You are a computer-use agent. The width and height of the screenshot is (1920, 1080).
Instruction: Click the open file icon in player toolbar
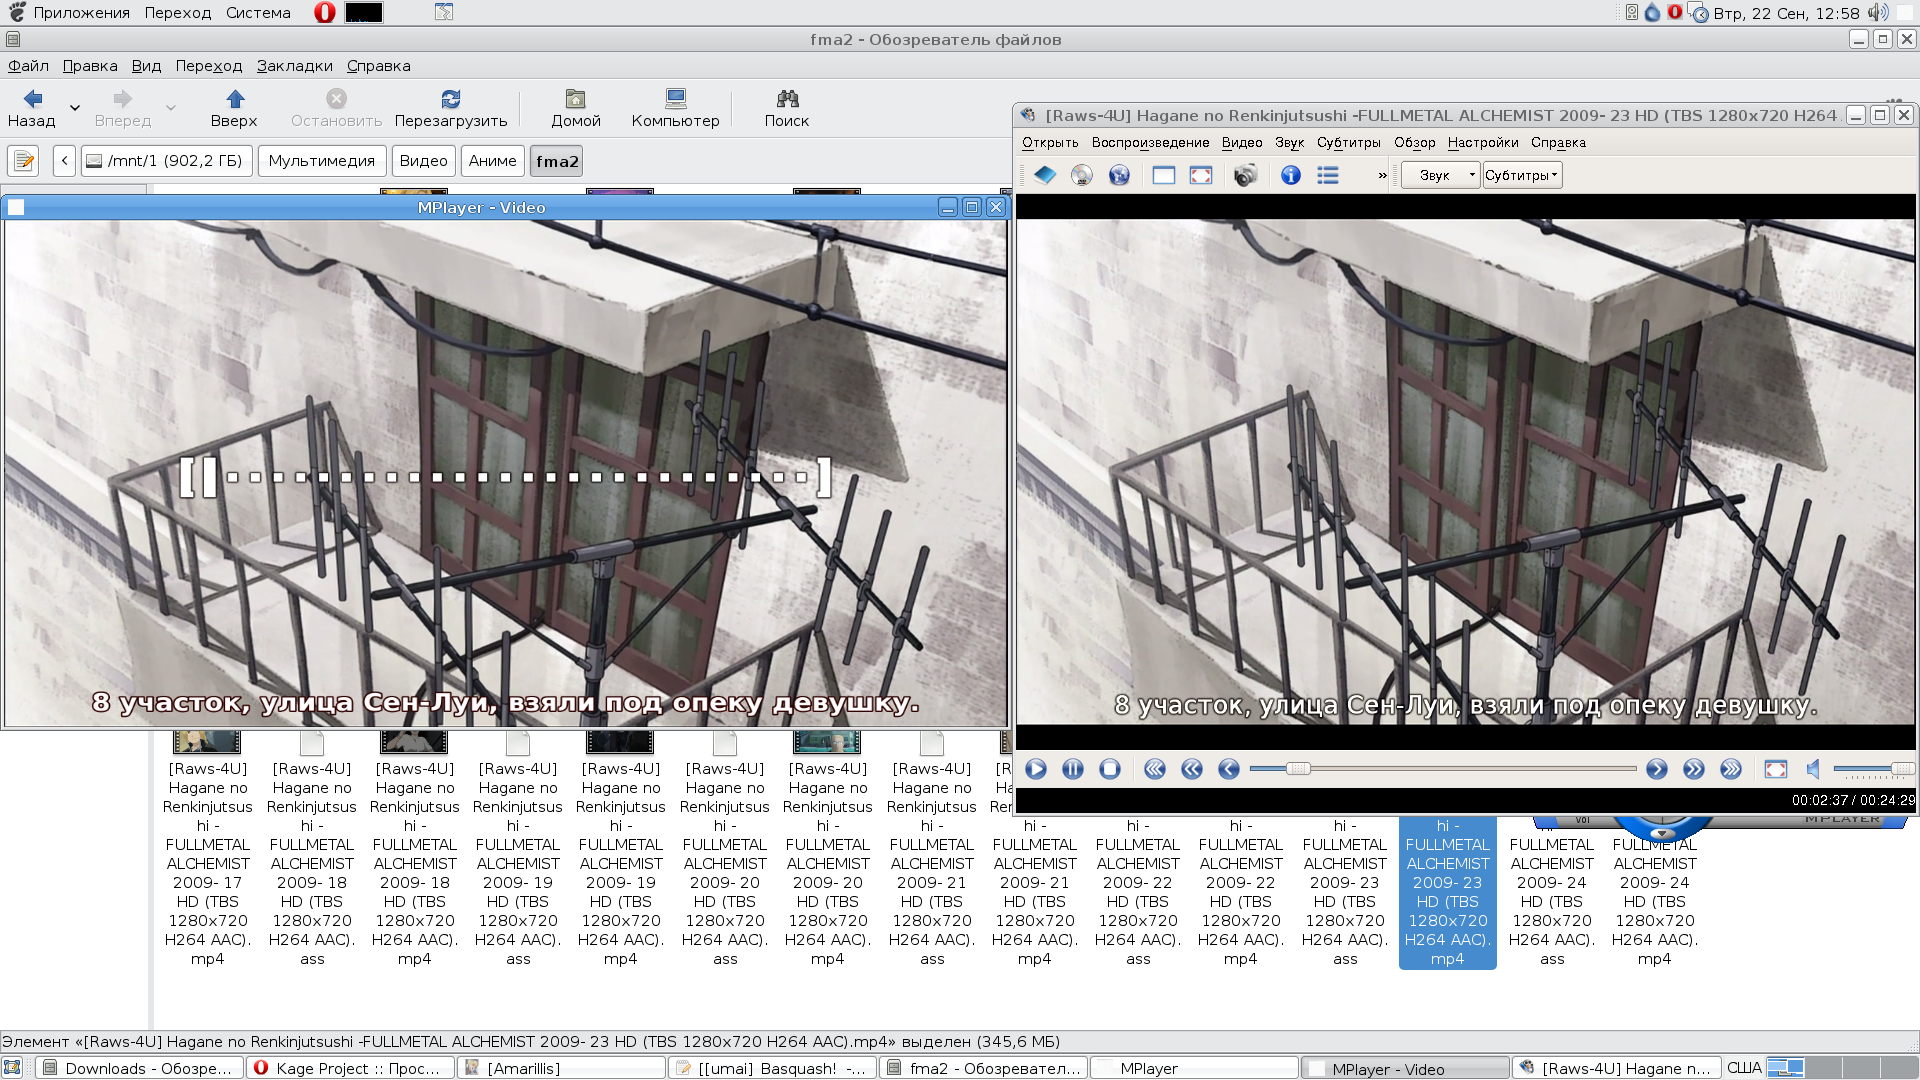click(x=1044, y=175)
